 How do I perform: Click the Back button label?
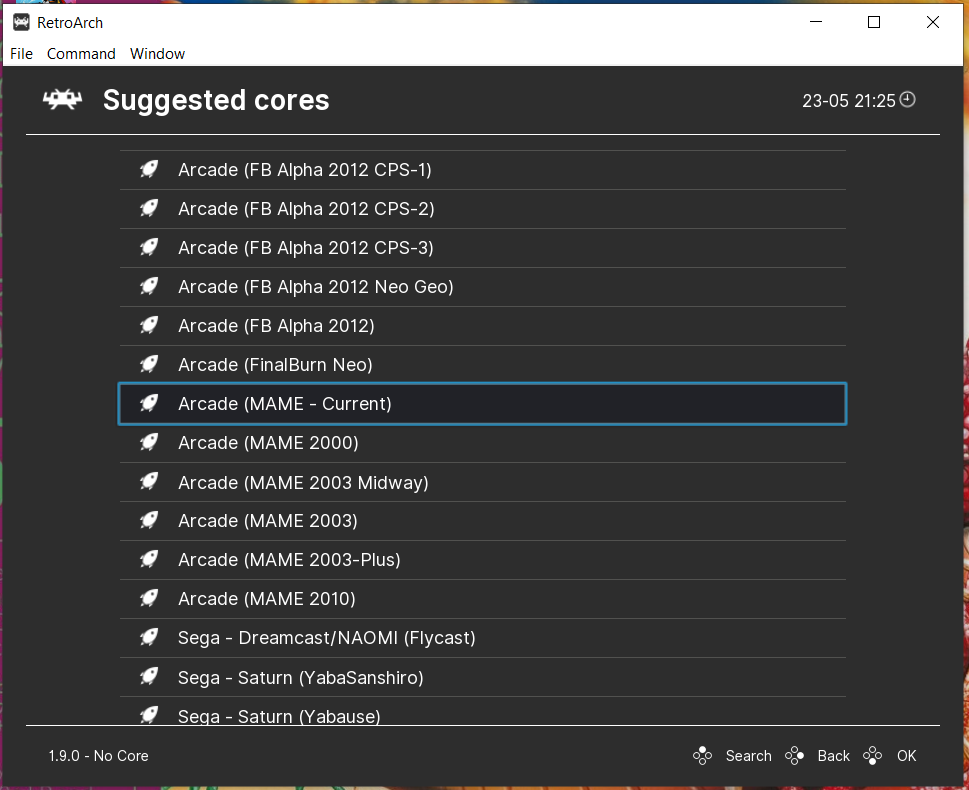(834, 756)
